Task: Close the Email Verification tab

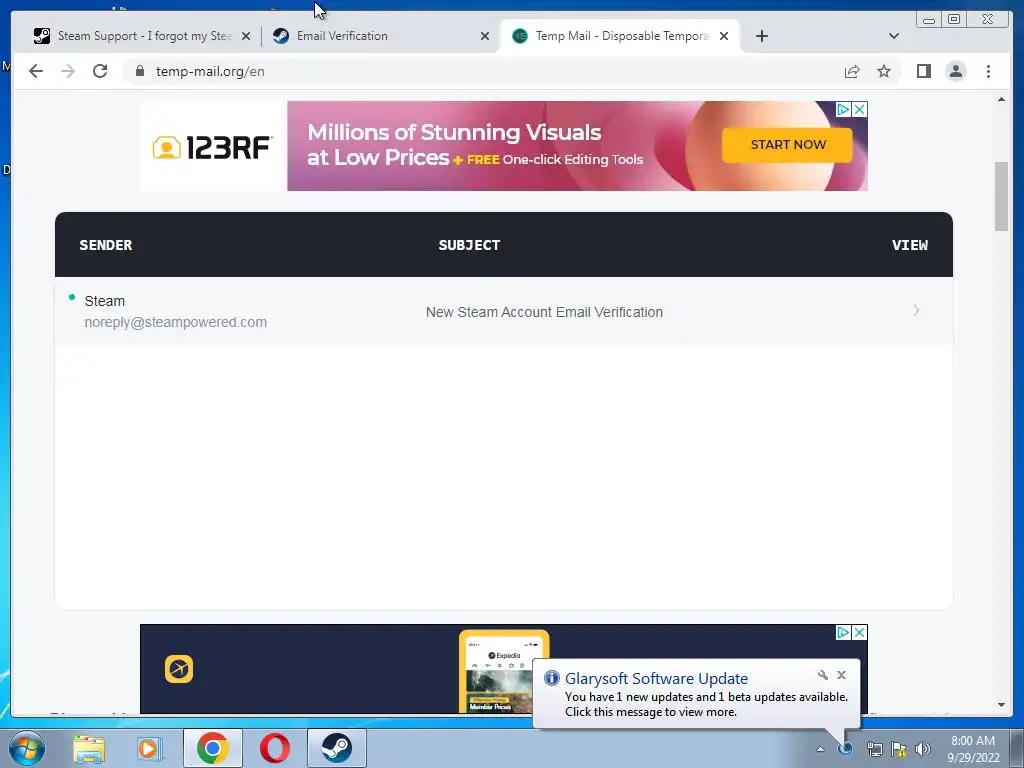Action: [485, 37]
